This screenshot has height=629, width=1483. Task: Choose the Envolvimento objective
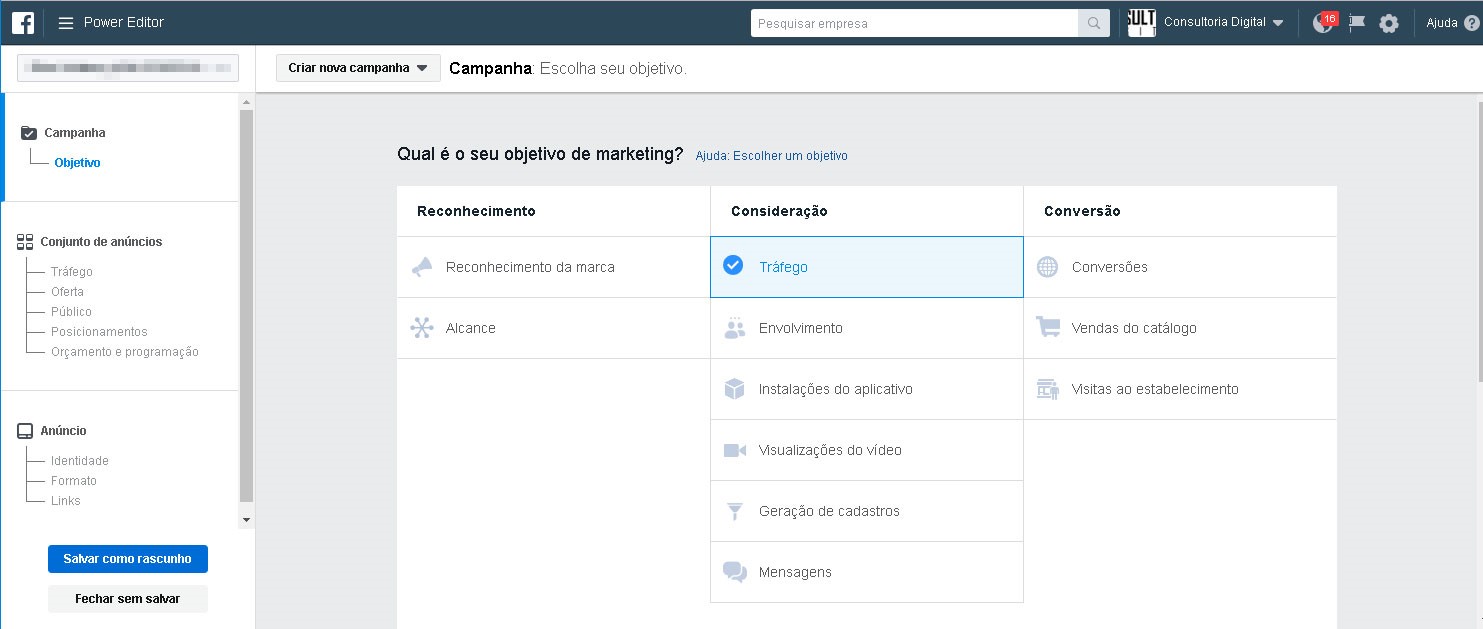coord(867,328)
